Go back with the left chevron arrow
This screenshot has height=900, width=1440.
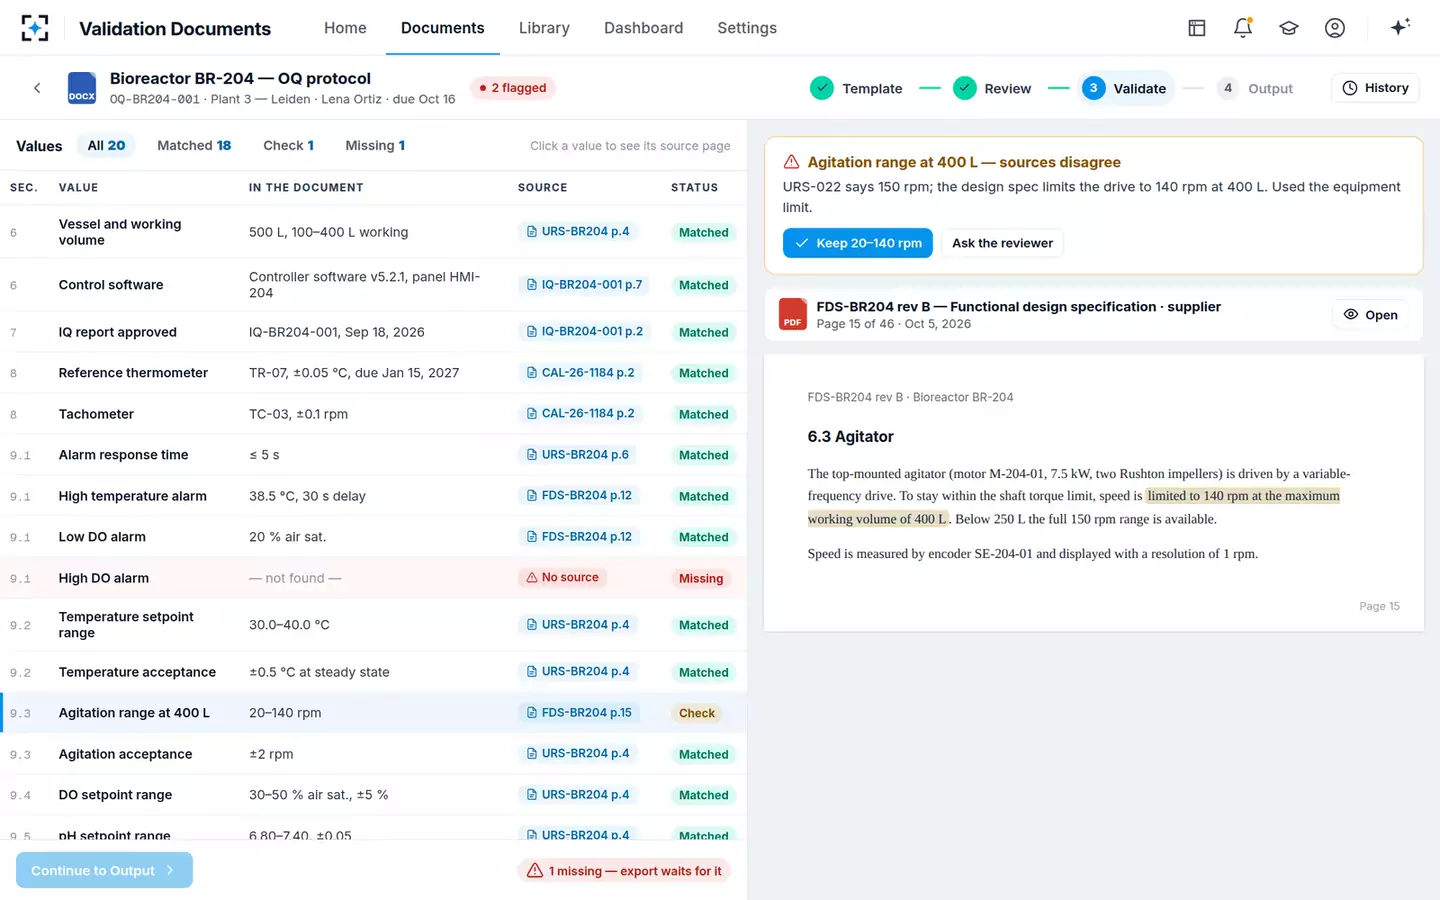37,88
